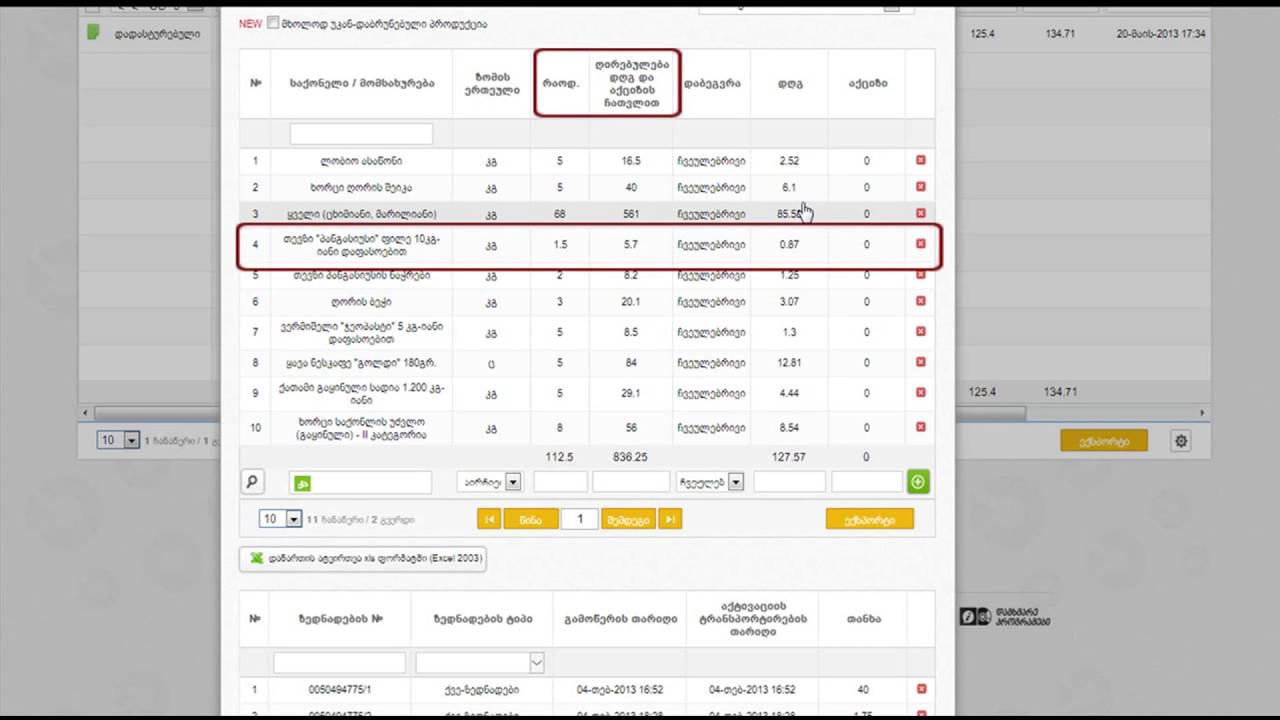Click the 'ზომის ერთეული' column header
Image resolution: width=1280 pixels, height=720 pixels.
point(491,83)
